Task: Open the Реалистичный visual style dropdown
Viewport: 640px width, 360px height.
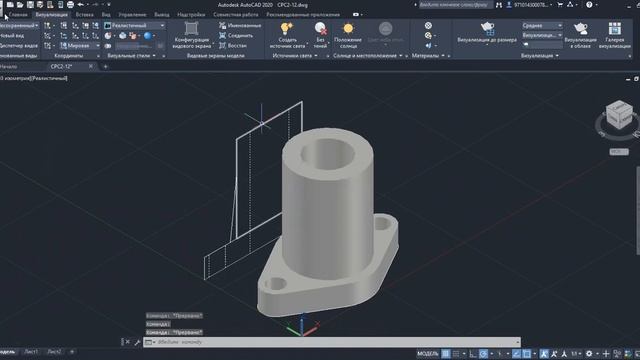Action: click(x=135, y=25)
